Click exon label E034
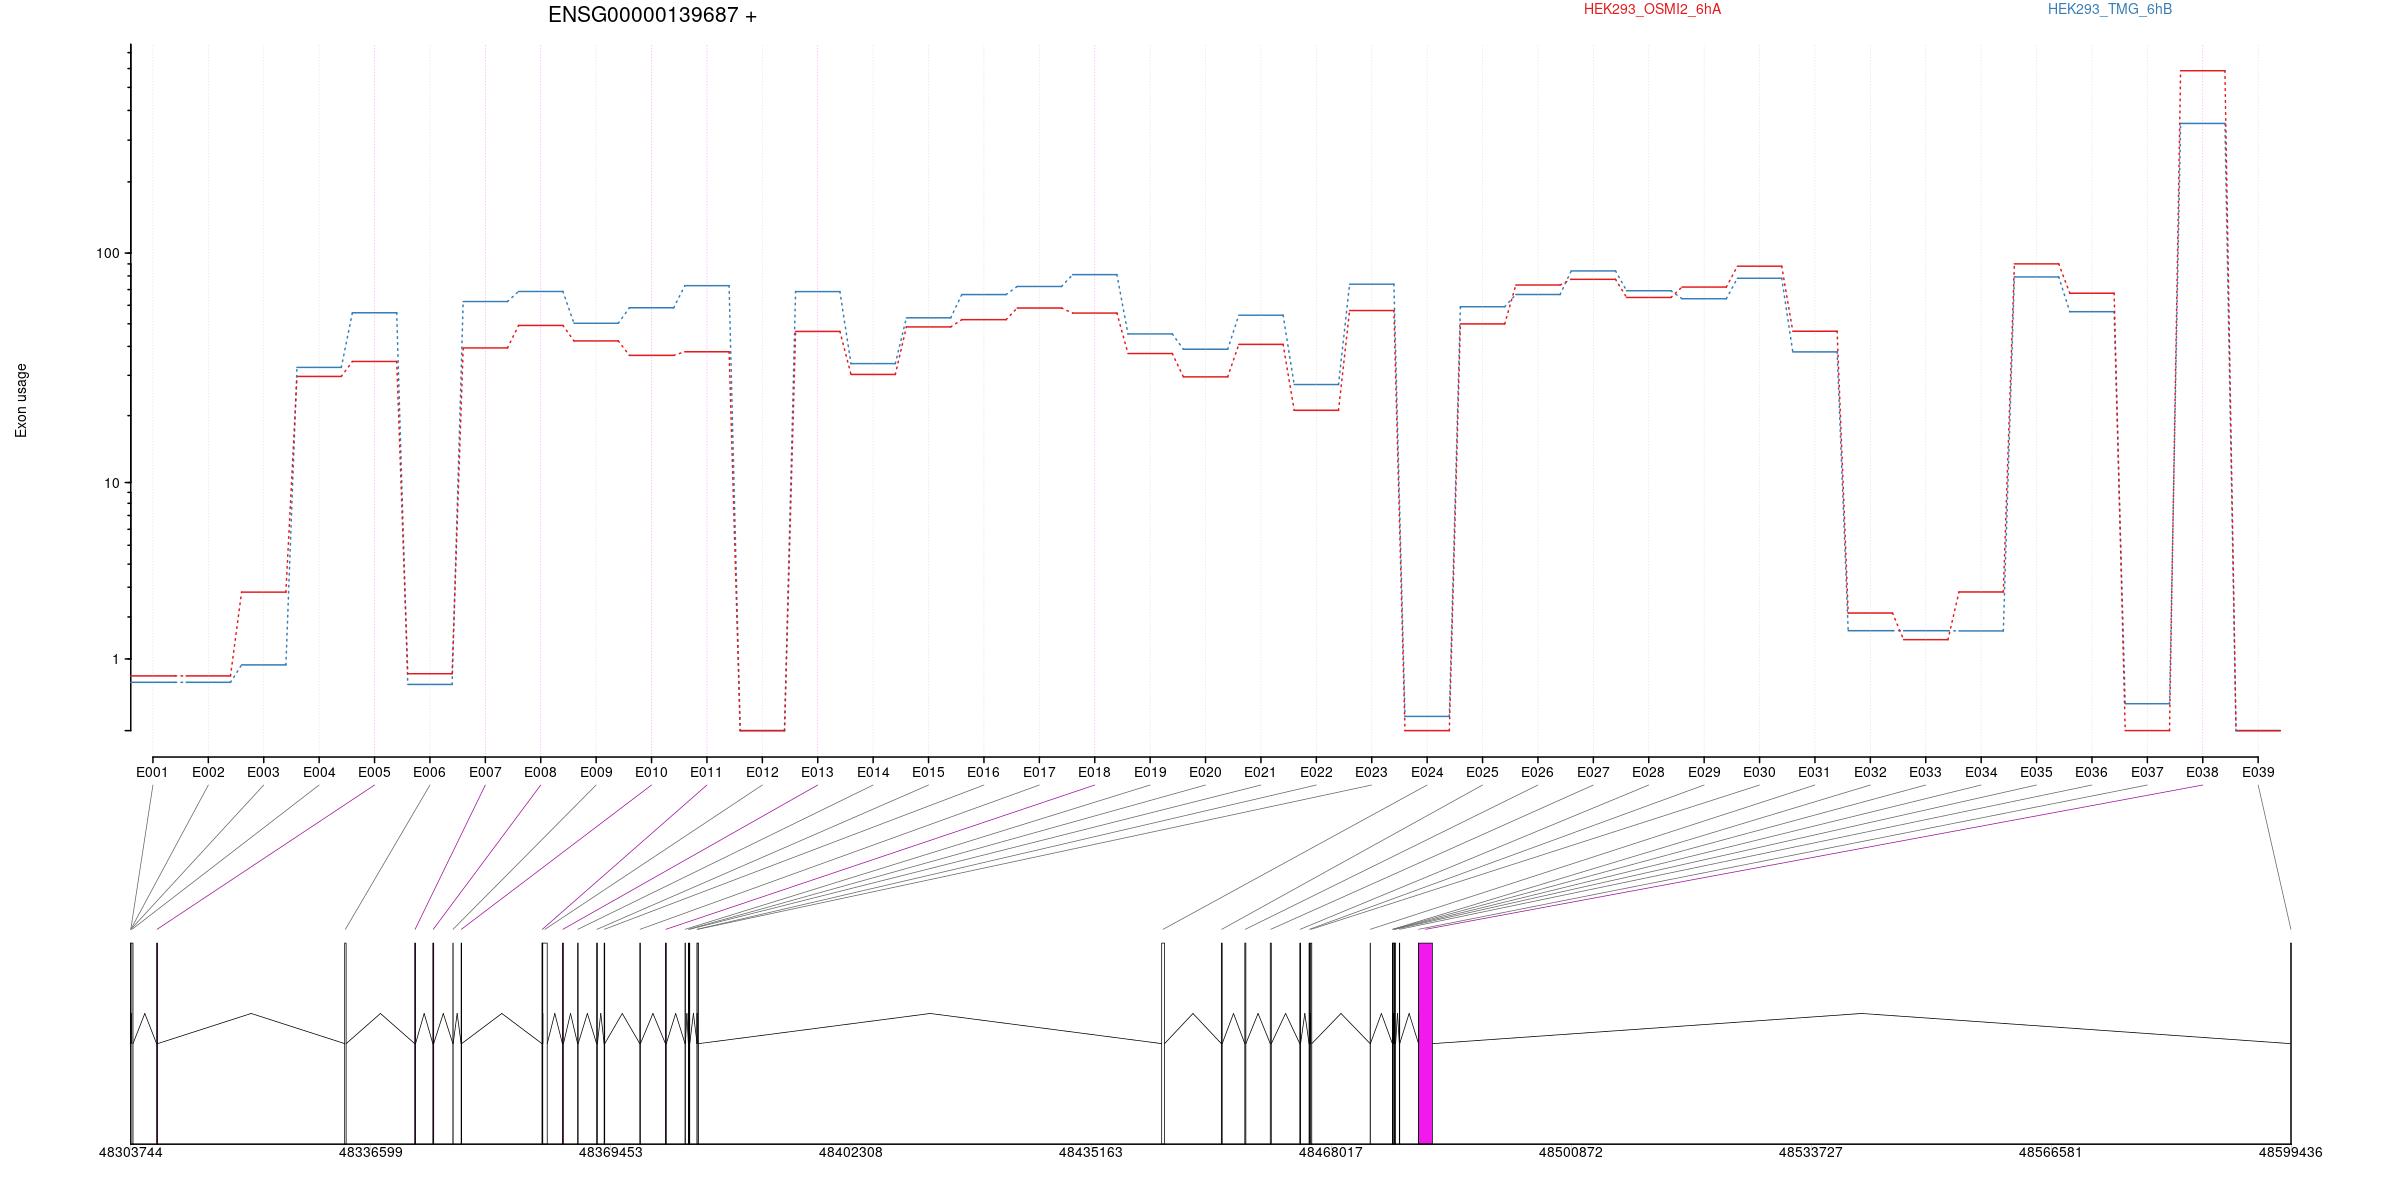 [1981, 772]
